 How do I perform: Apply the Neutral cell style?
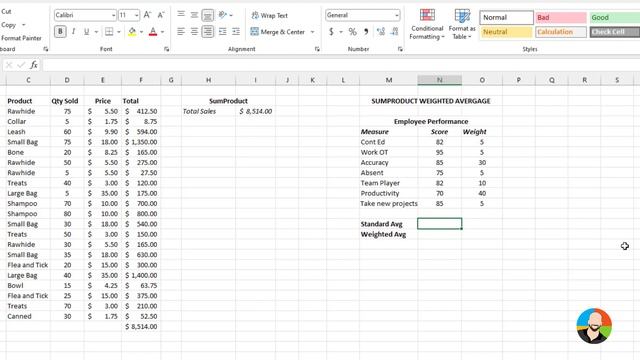click(506, 32)
